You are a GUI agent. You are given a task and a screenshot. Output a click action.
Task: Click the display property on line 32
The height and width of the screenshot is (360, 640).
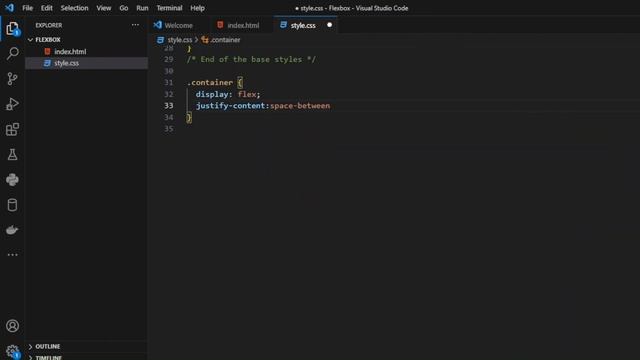click(x=212, y=94)
